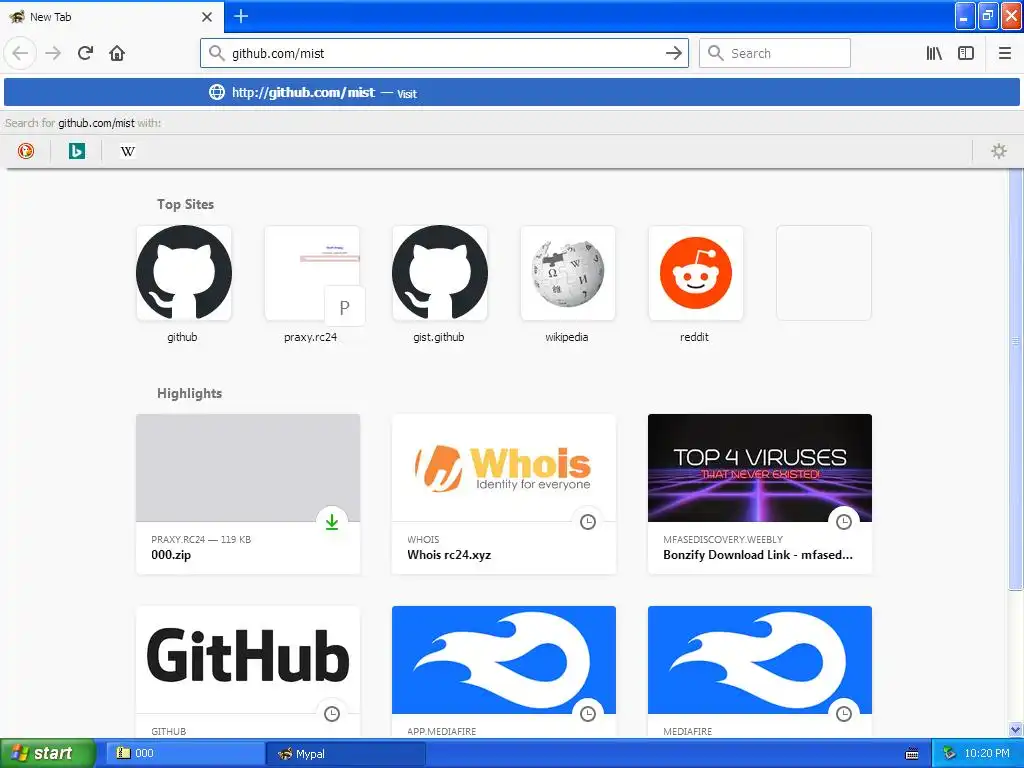
Task: Click history clock icon on GitHub card
Action: (x=332, y=714)
